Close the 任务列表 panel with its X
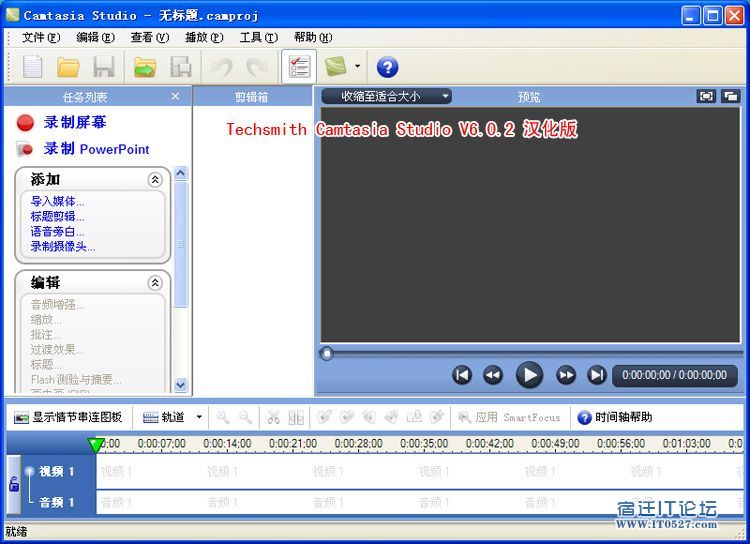This screenshot has width=750, height=544. click(x=175, y=97)
